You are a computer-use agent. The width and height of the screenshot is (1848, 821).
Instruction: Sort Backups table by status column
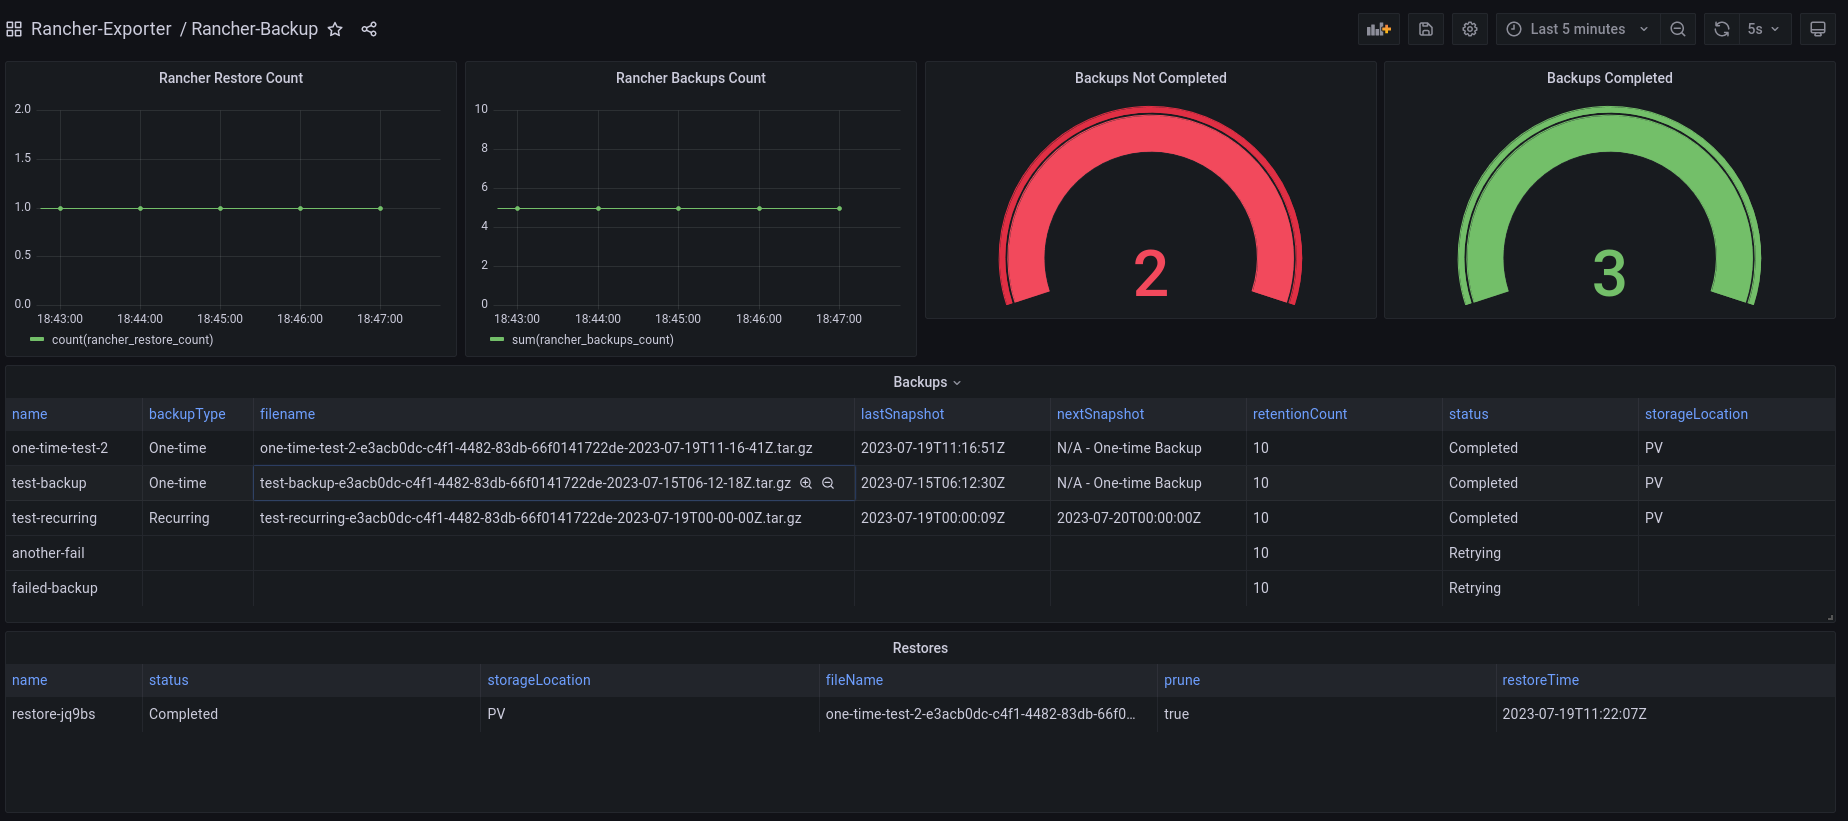1468,414
